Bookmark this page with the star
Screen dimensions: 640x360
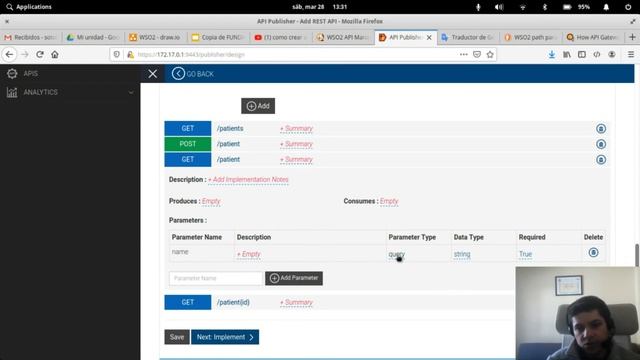490,54
